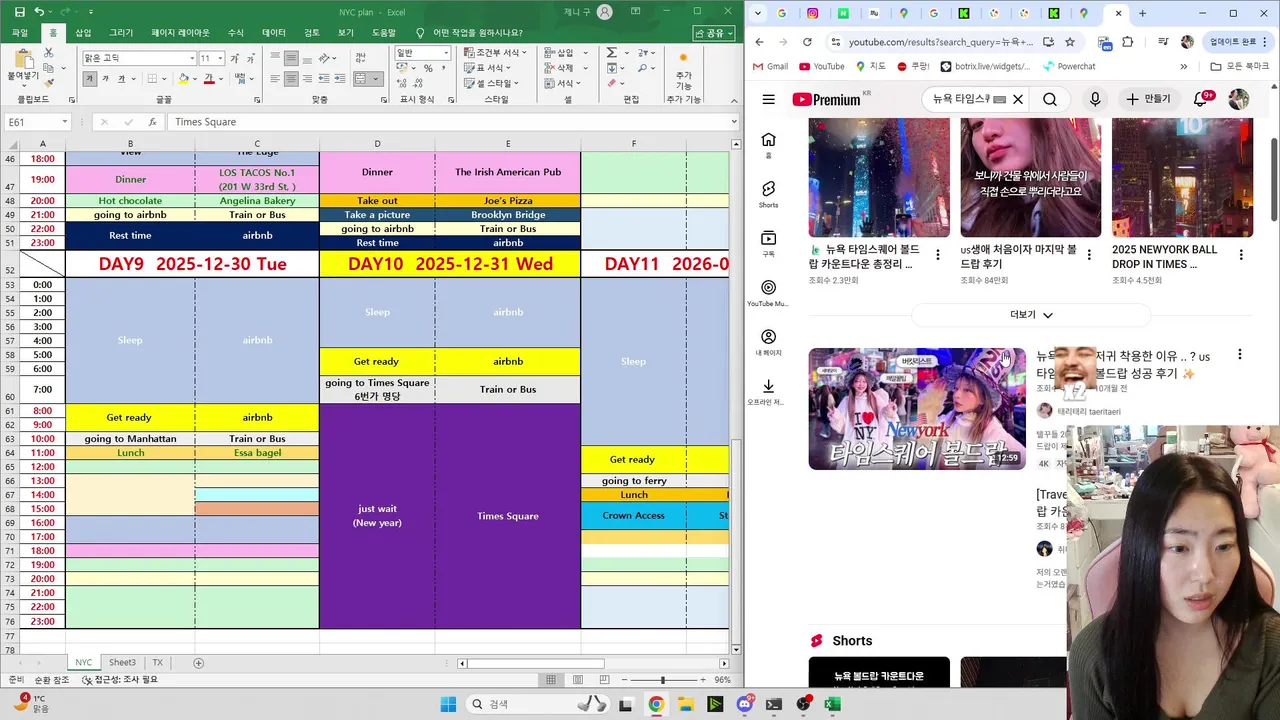
Task: Click the fill color bucket icon
Action: point(184,79)
